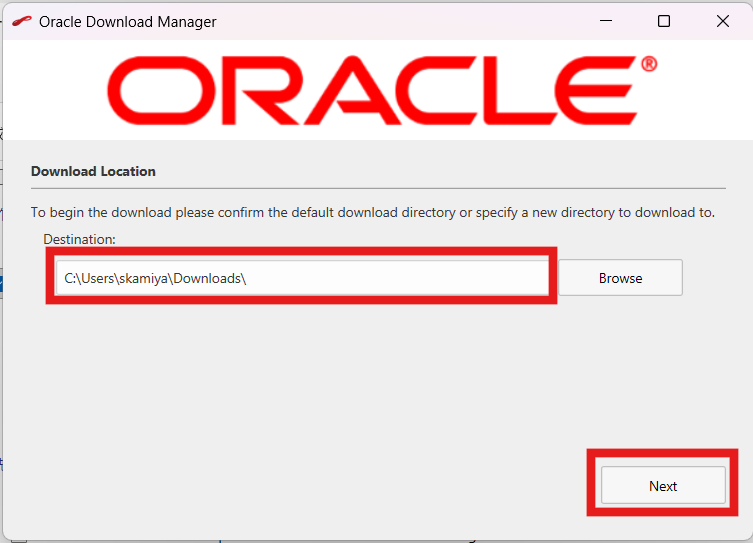
Task: Minimize the Oracle Download Manager window
Action: 606,21
